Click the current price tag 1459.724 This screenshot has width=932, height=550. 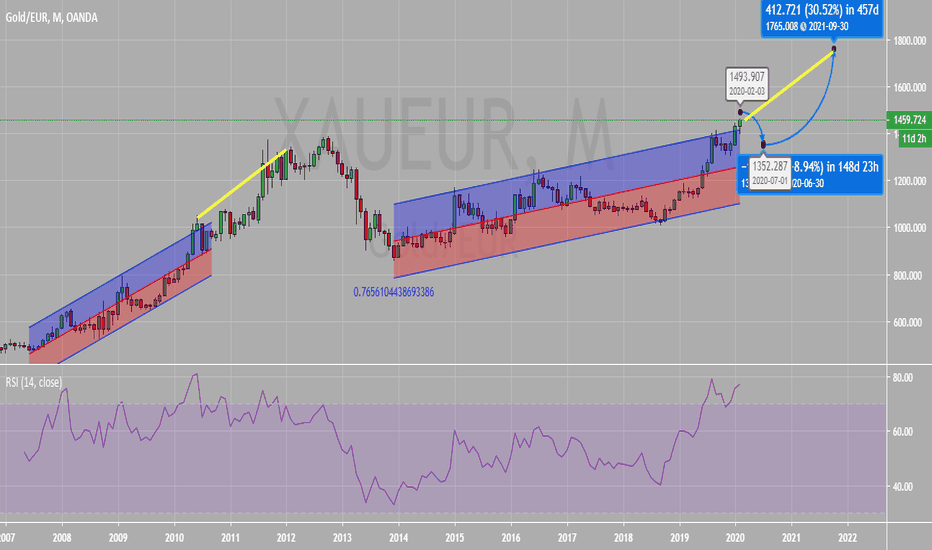tap(909, 120)
